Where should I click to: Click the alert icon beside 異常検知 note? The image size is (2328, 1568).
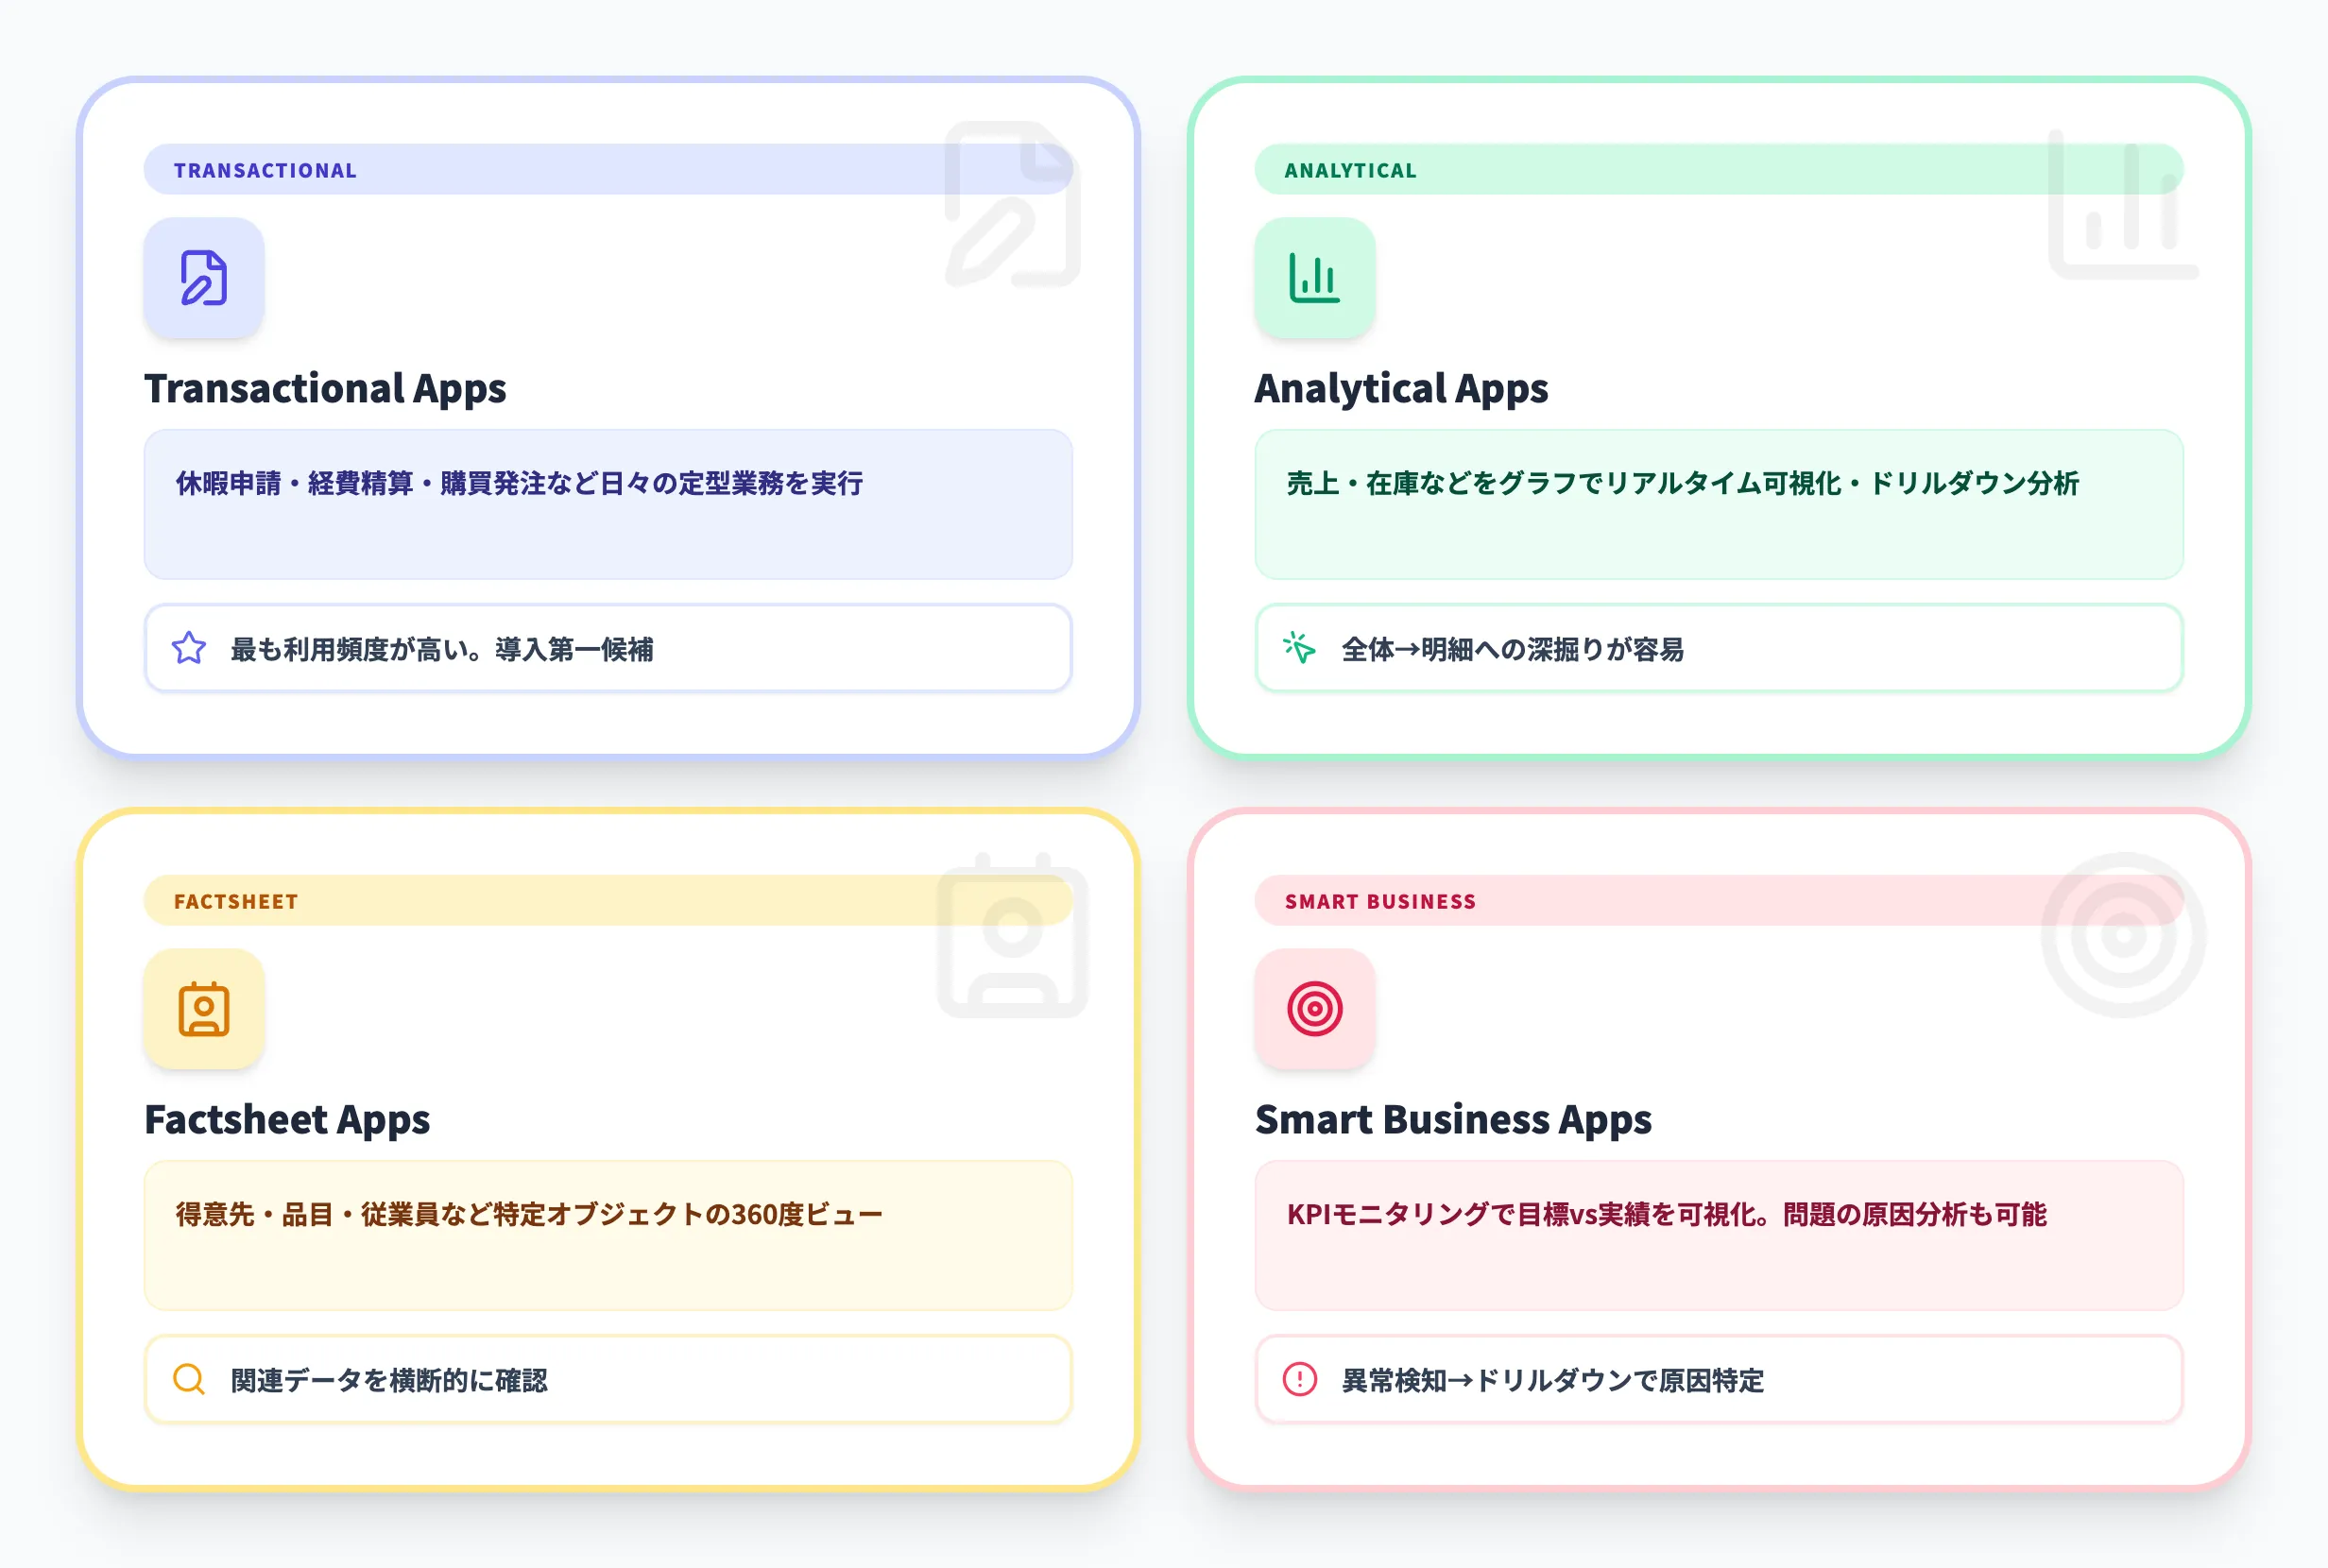[x=1300, y=1380]
